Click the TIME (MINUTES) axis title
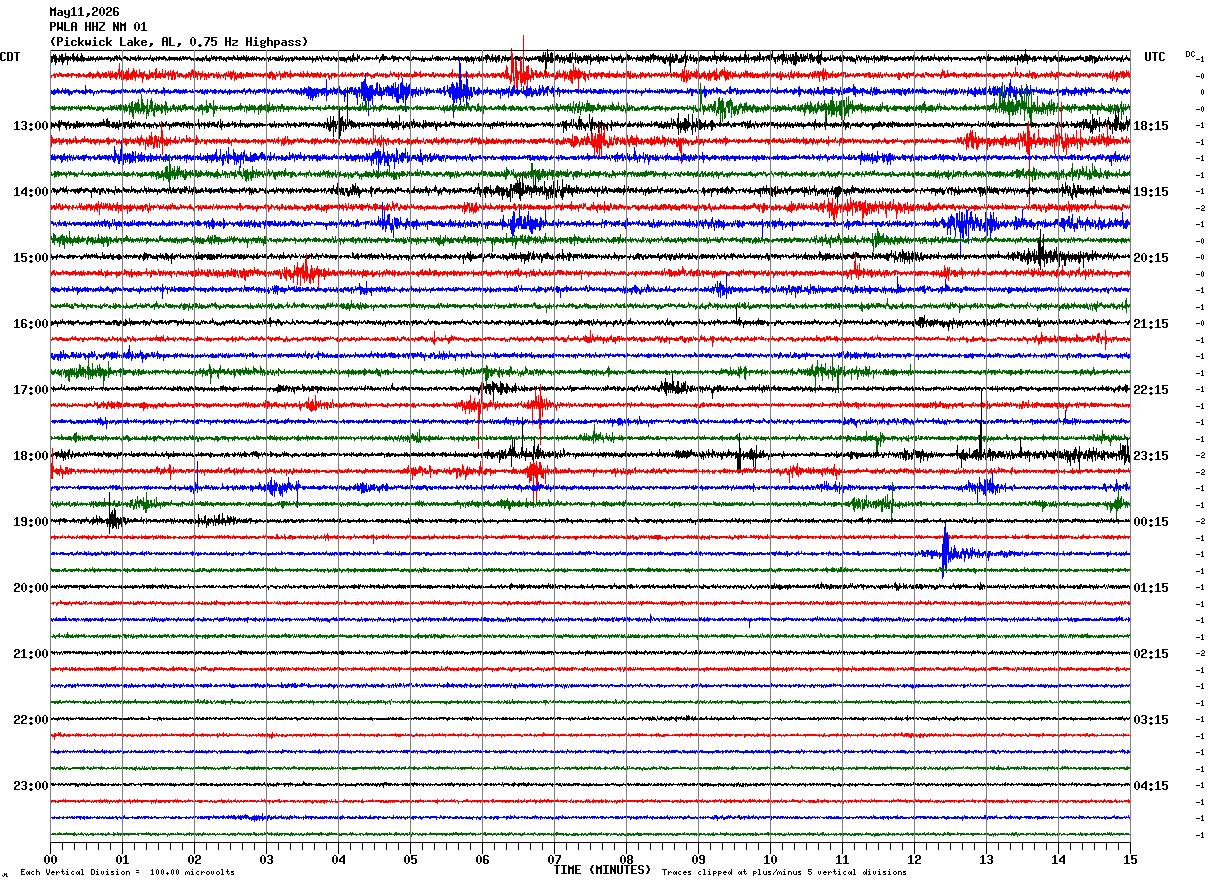The height and width of the screenshot is (886, 1210). point(602,870)
